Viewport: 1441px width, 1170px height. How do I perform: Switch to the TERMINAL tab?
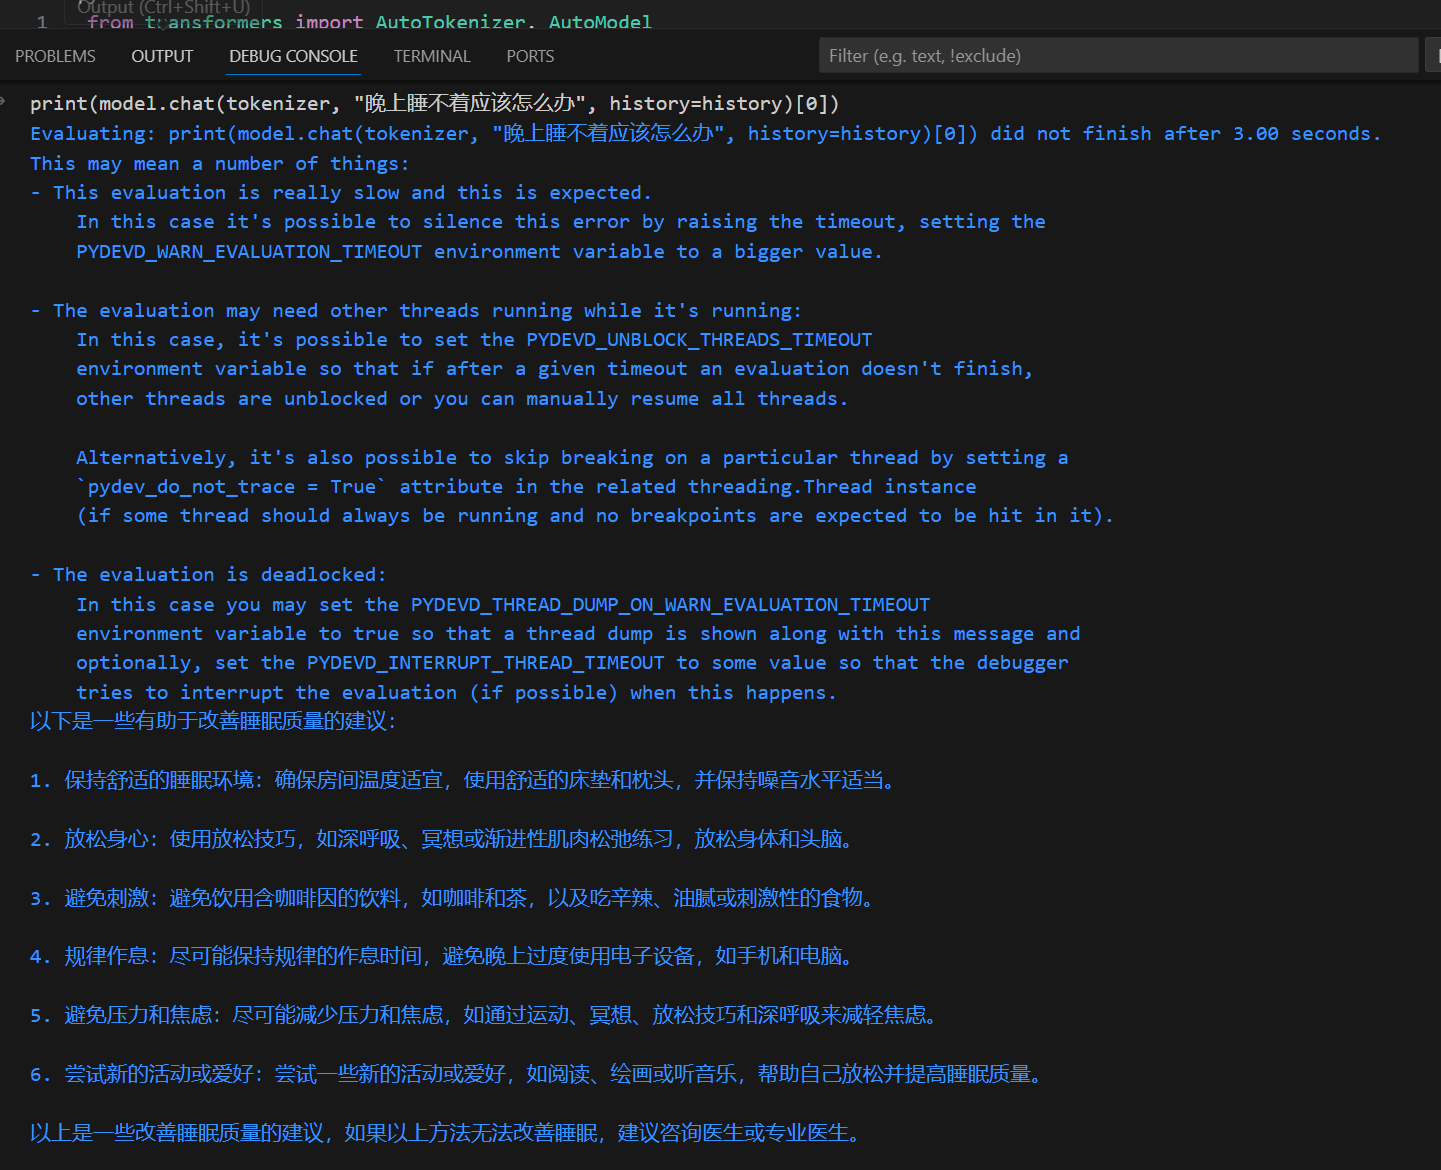tap(431, 56)
